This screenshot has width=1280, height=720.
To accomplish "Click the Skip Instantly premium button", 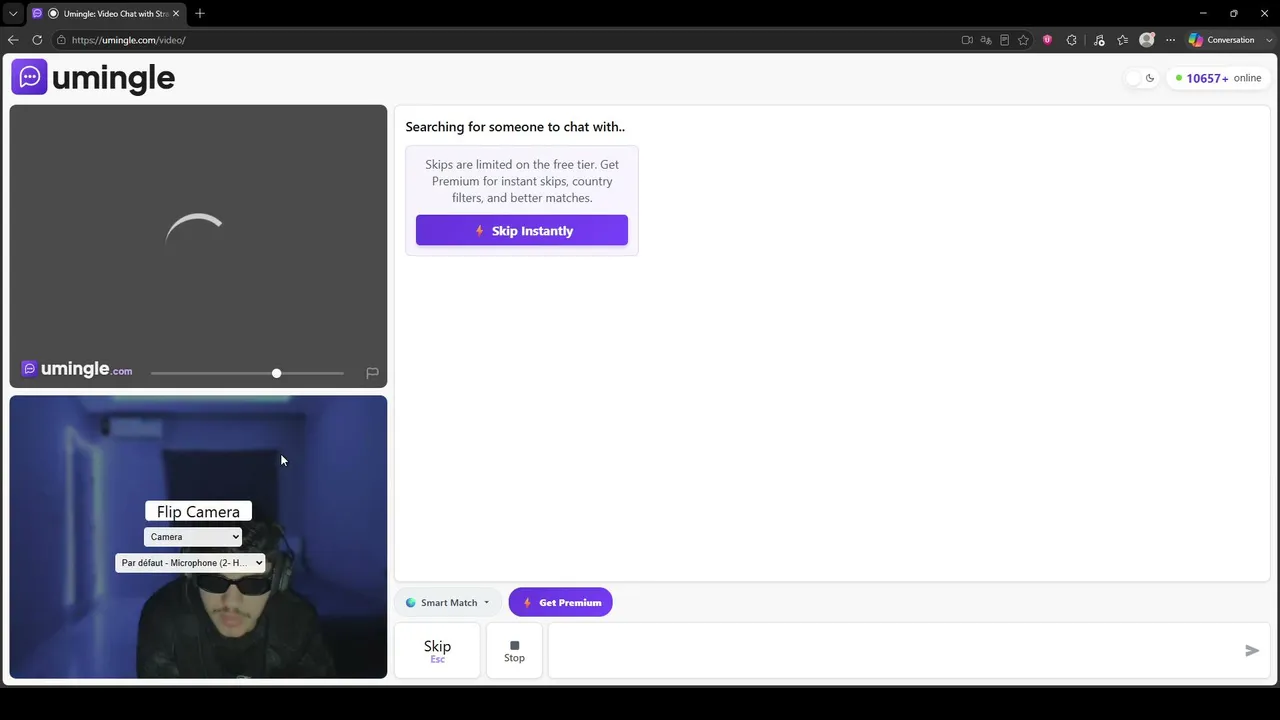I will click(522, 230).
